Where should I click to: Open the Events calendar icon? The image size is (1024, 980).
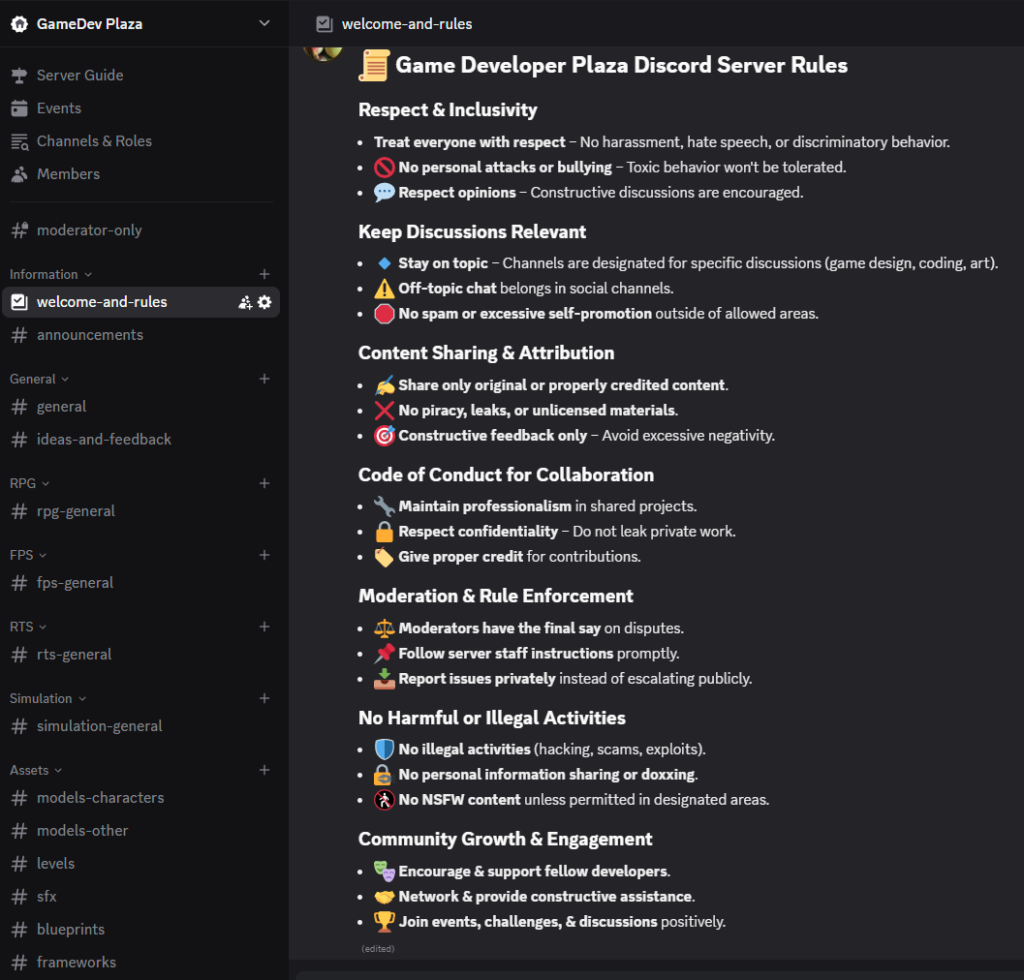tap(20, 108)
